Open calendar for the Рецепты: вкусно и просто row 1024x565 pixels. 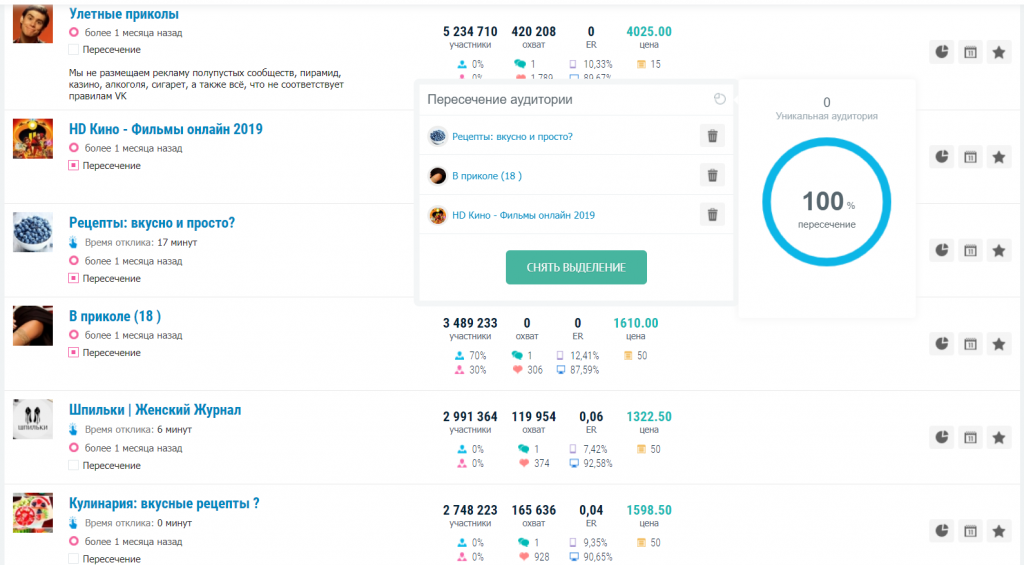(x=970, y=250)
